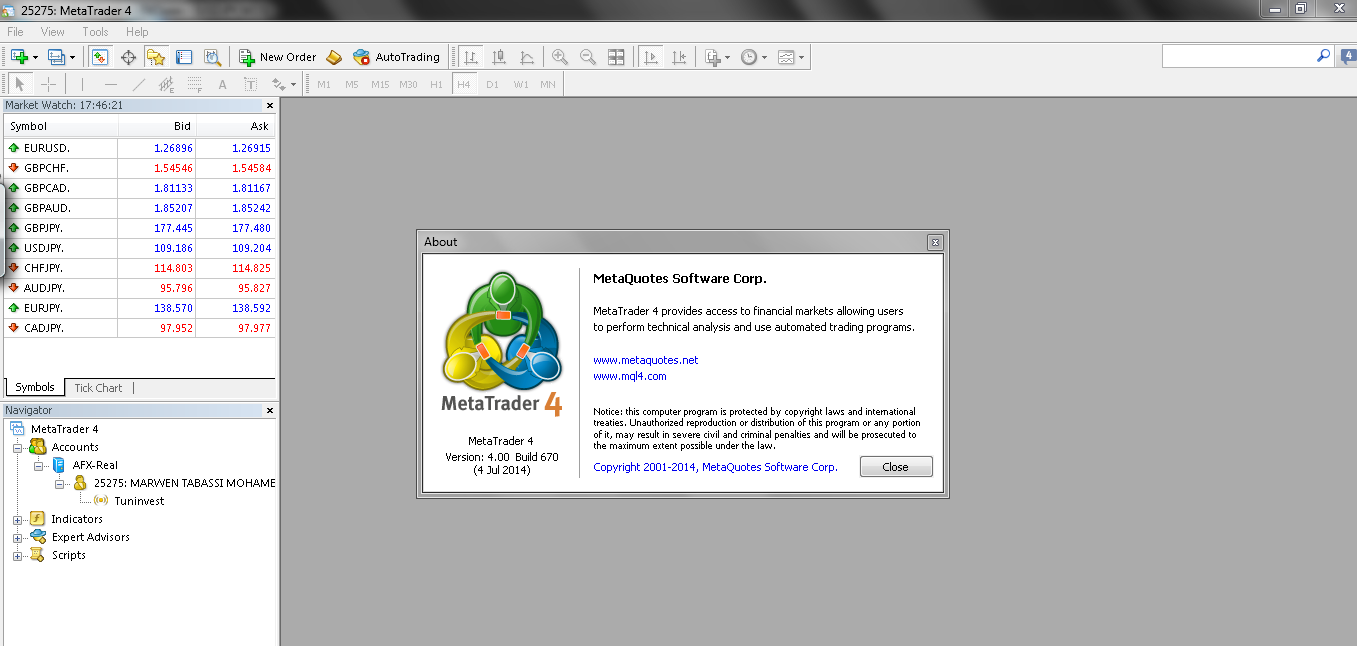Open the www.mql4.com link
The height and width of the screenshot is (646, 1357).
coord(629,376)
